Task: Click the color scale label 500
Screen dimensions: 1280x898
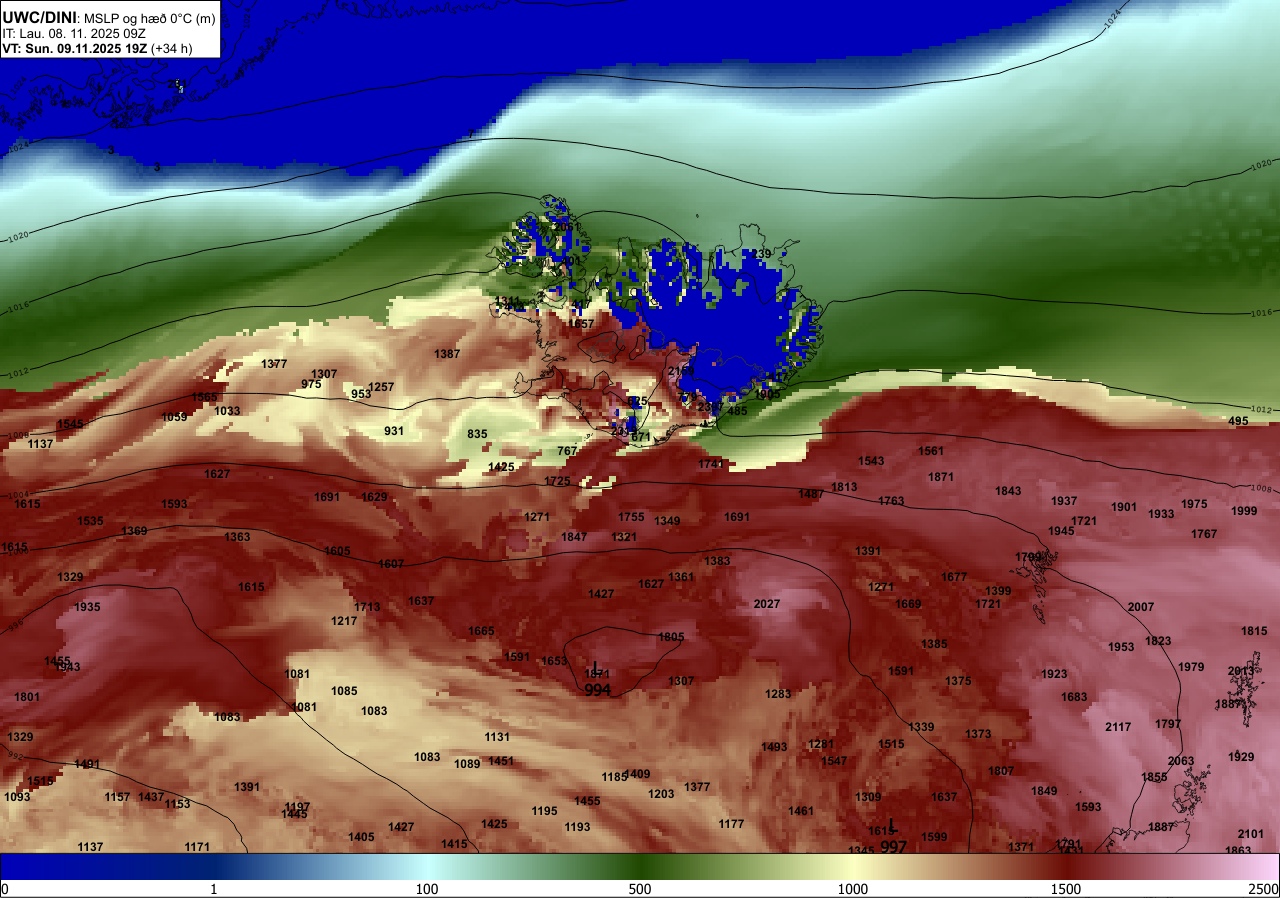Action: click(x=640, y=889)
